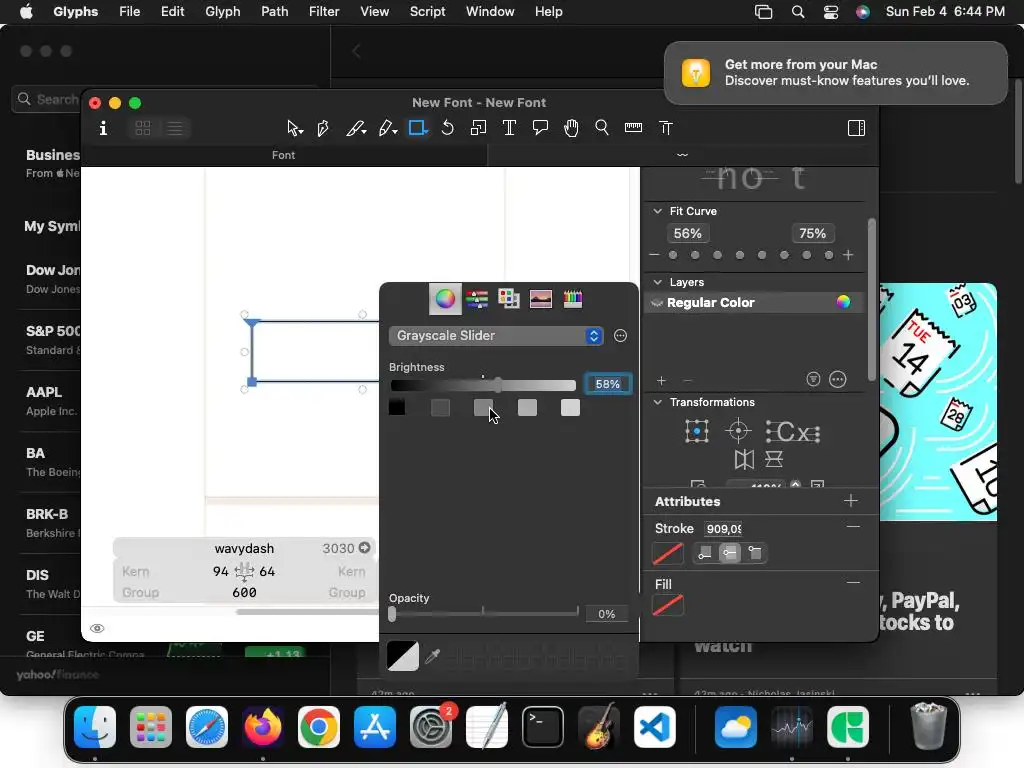Open the Layers filter icon

813,379
